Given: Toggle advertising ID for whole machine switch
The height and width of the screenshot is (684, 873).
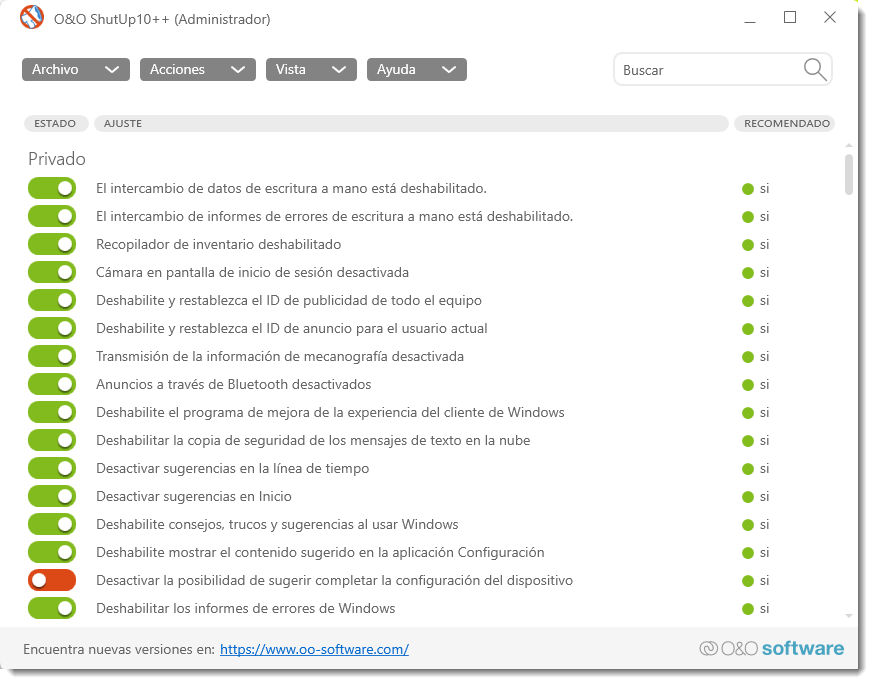Looking at the screenshot, I should click(x=52, y=300).
